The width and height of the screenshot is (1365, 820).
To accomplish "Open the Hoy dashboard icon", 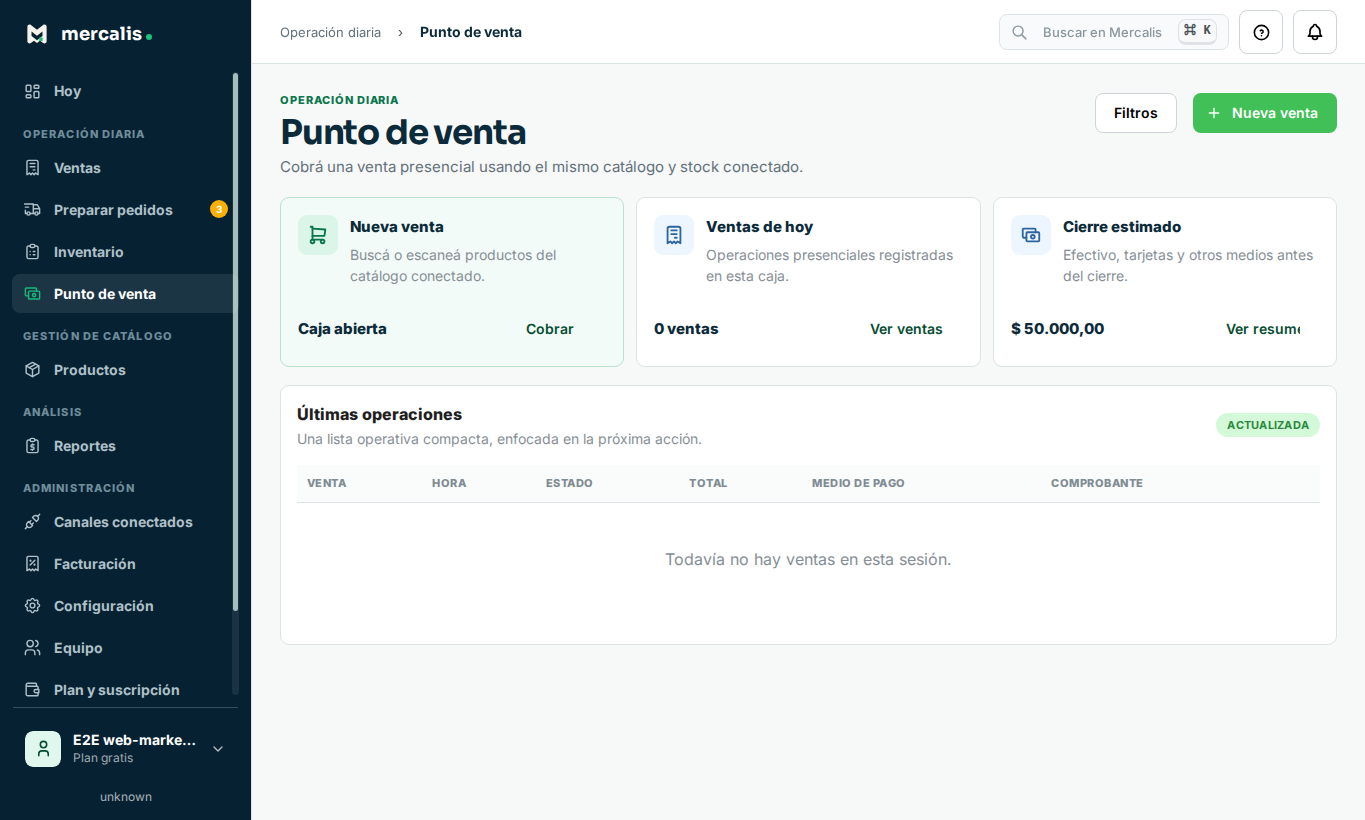I will pyautogui.click(x=33, y=91).
